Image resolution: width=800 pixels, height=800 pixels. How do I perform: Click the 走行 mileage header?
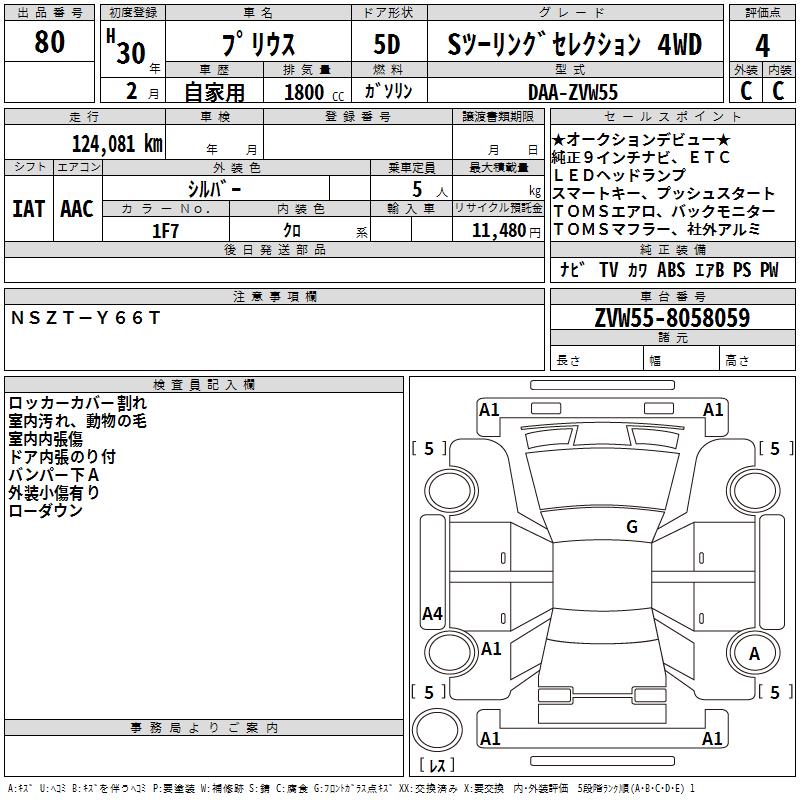pyautogui.click(x=84, y=117)
